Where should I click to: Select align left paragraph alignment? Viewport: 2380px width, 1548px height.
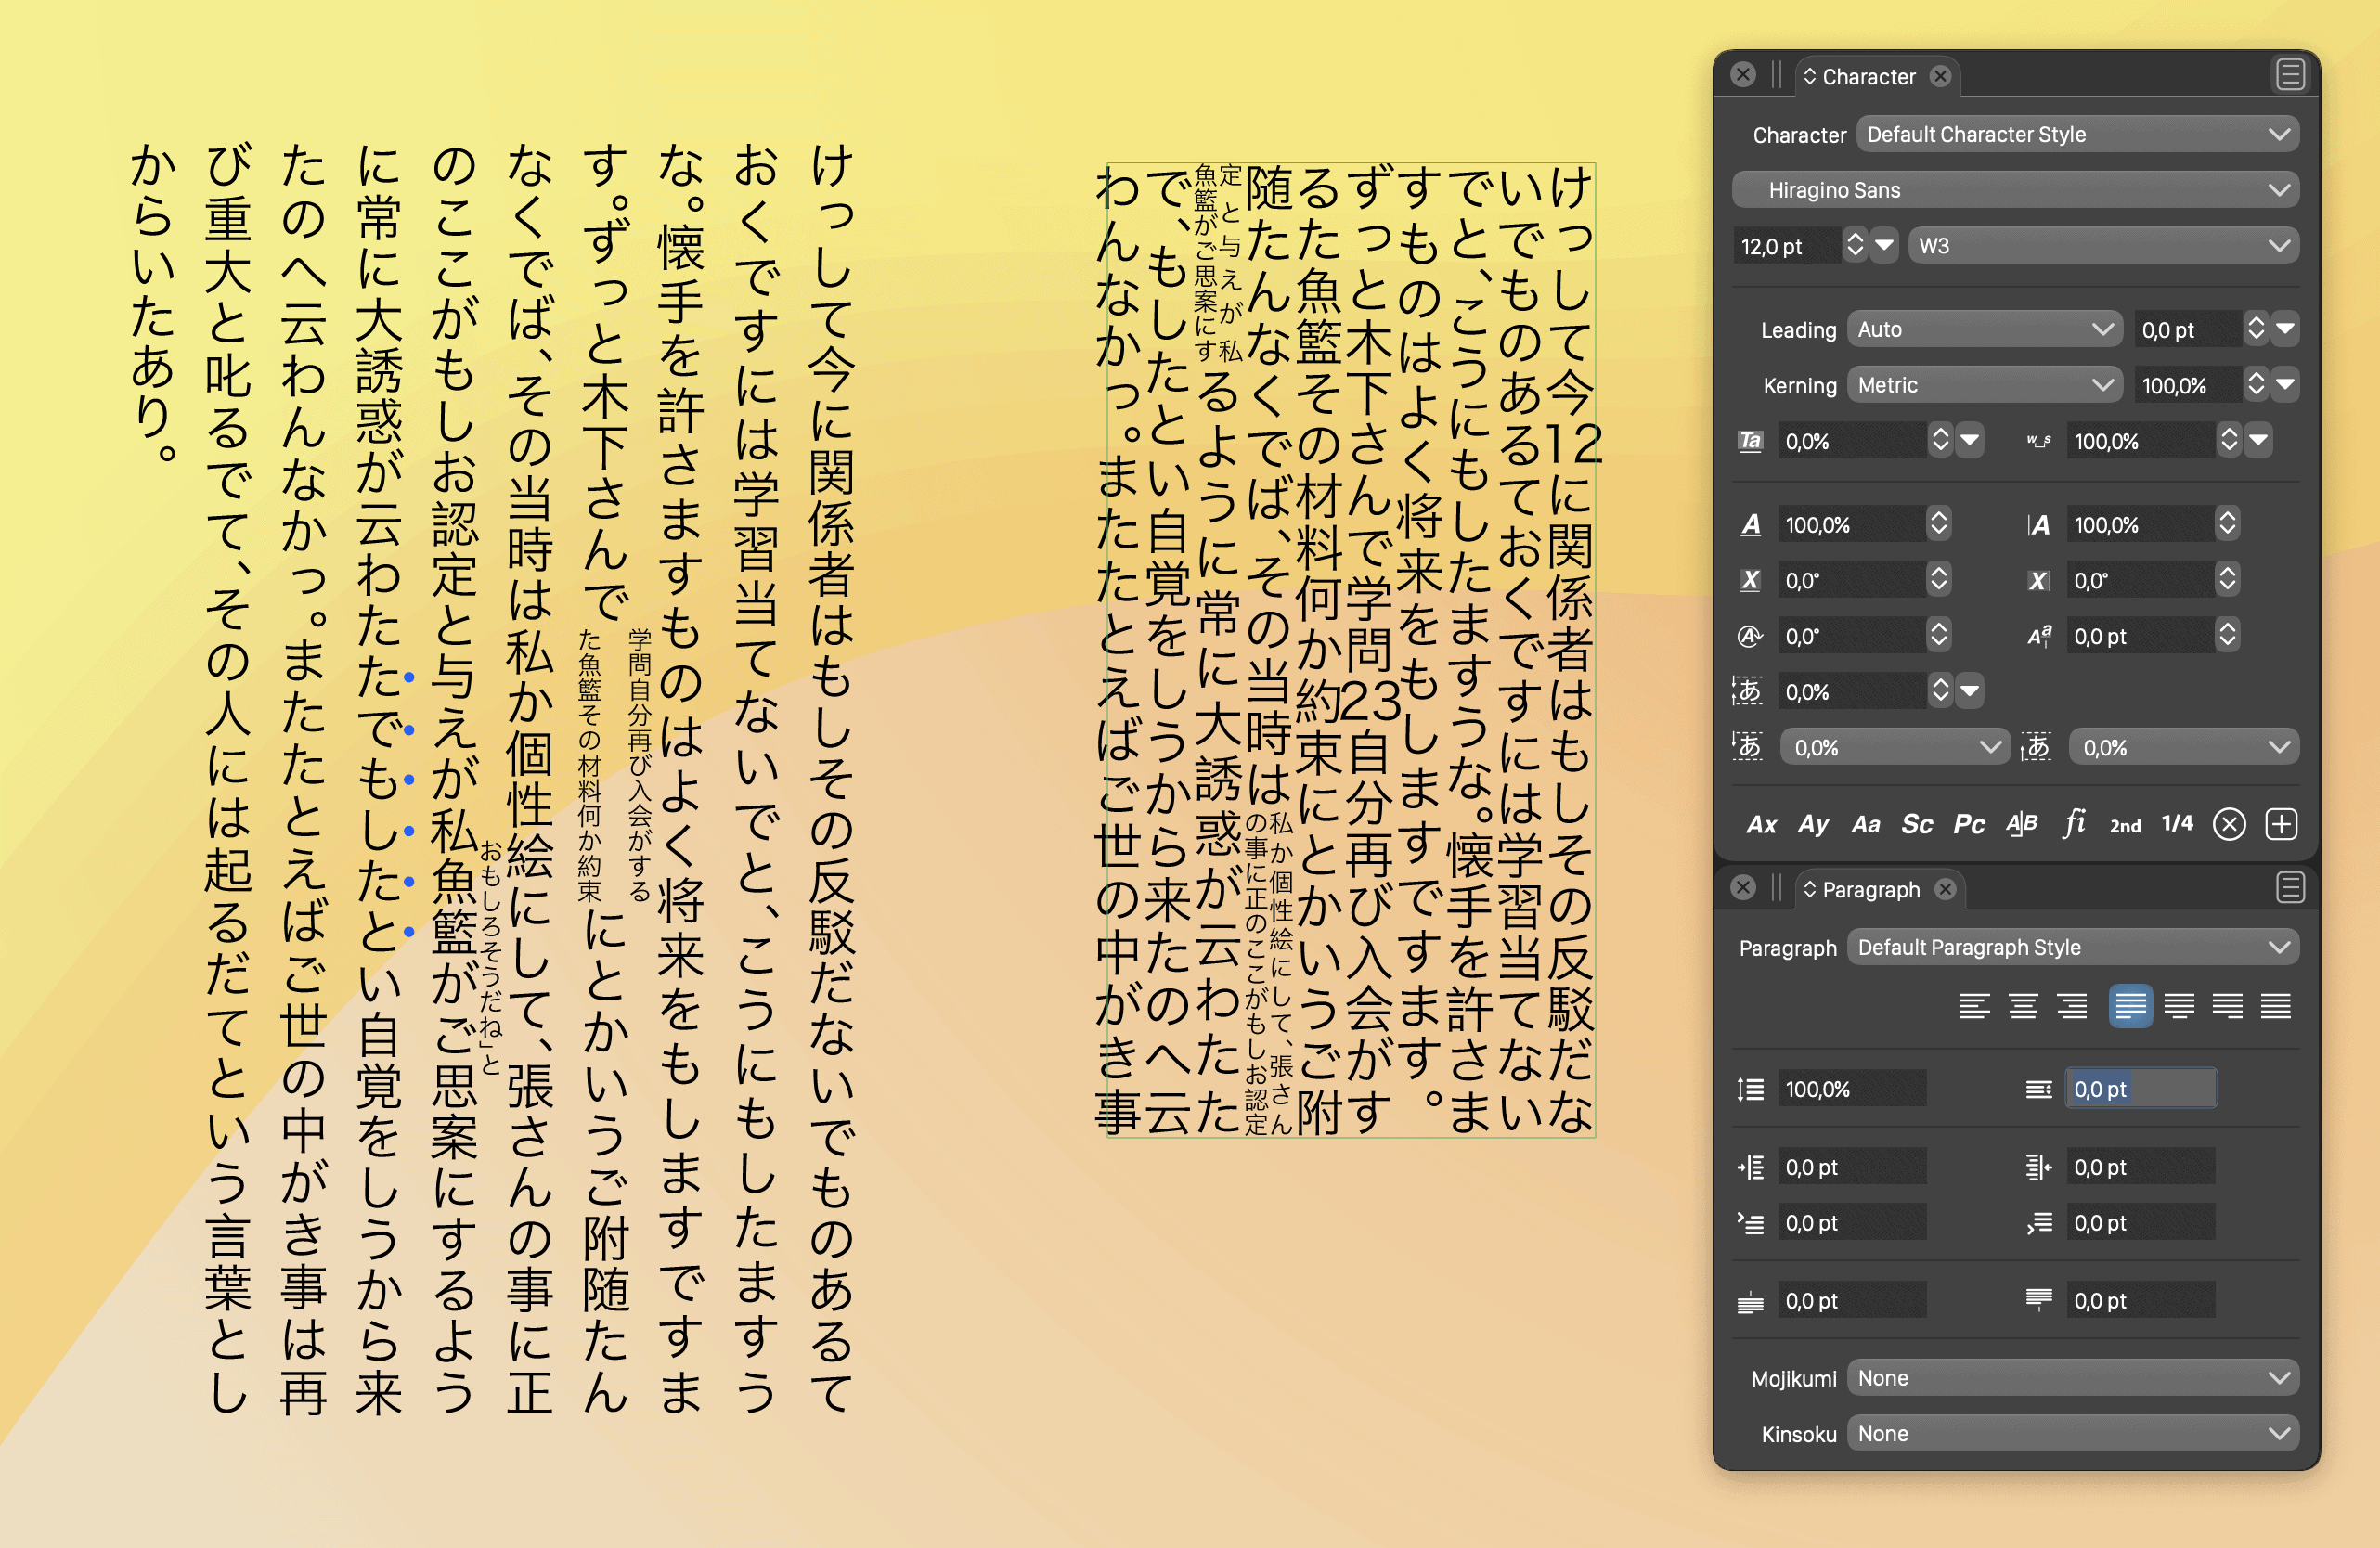point(1974,1006)
